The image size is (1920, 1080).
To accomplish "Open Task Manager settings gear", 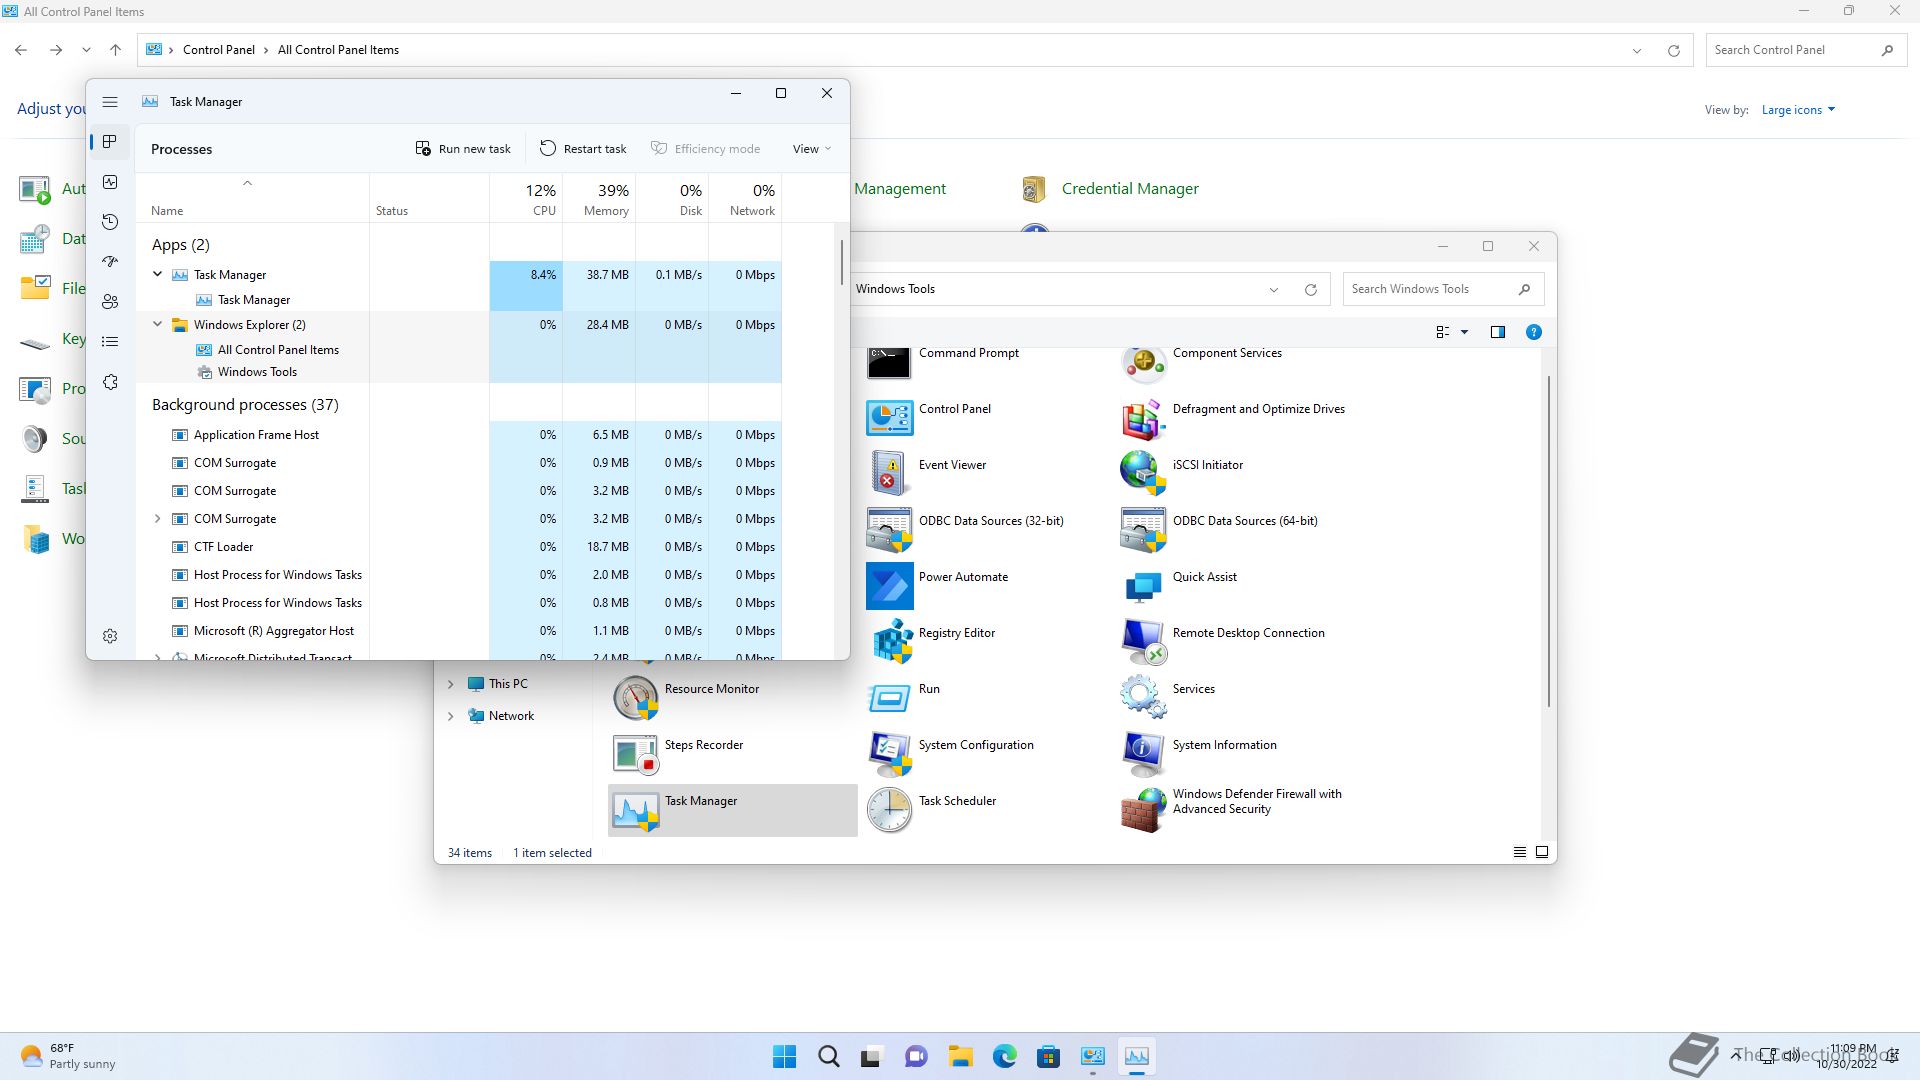I will pos(110,636).
